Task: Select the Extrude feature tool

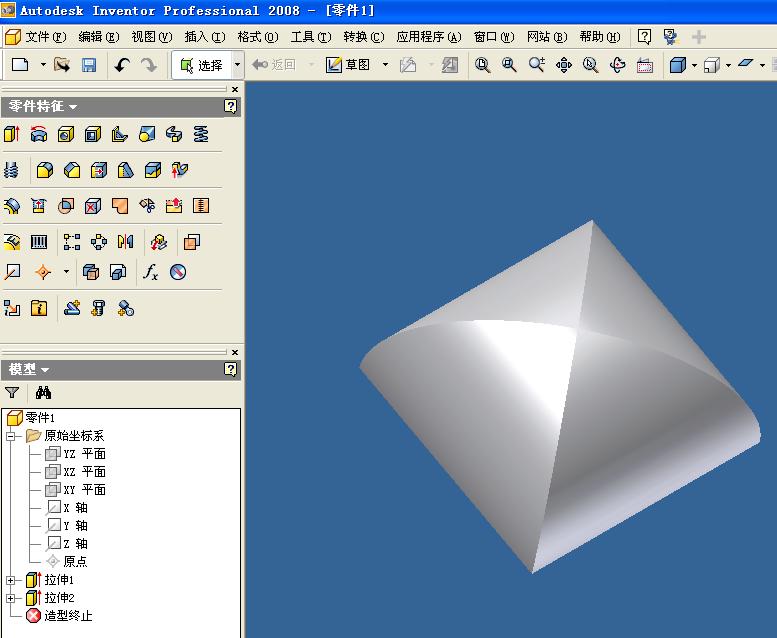Action: click(12, 134)
